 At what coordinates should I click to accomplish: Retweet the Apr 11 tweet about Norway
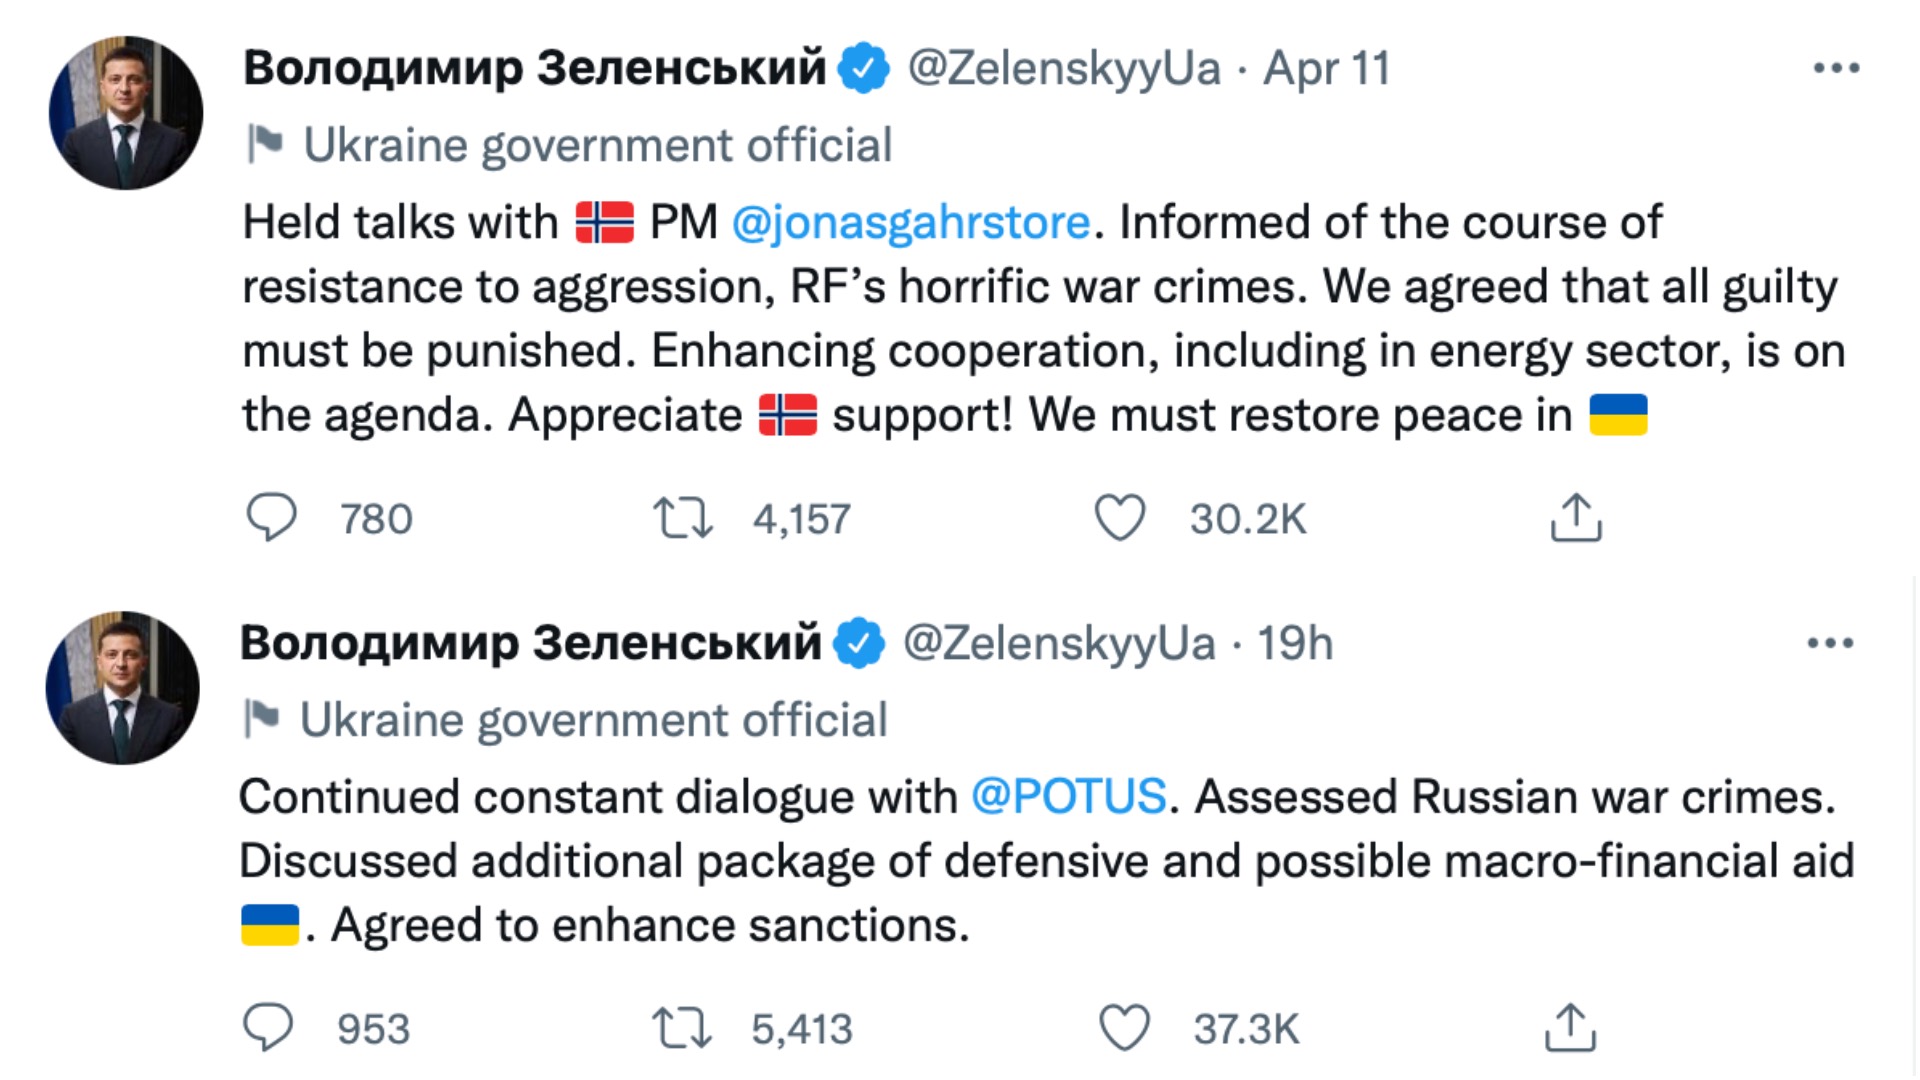[683, 518]
